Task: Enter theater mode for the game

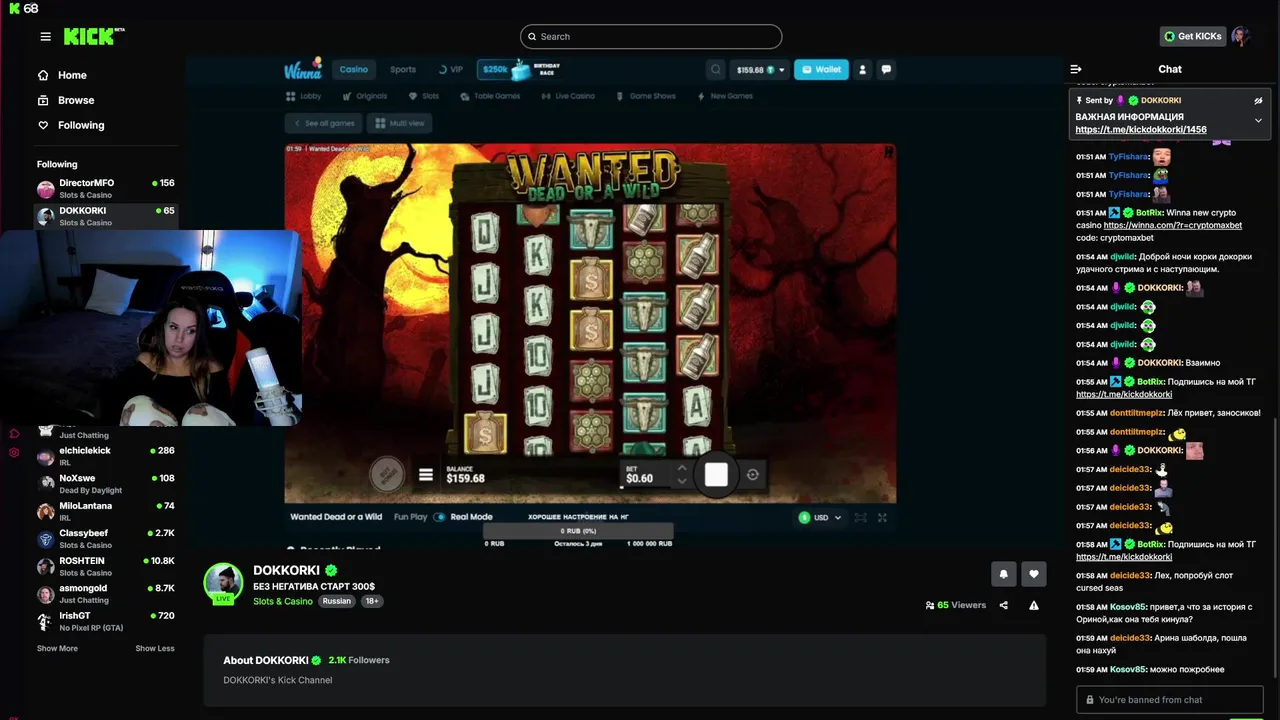Action: coord(860,517)
